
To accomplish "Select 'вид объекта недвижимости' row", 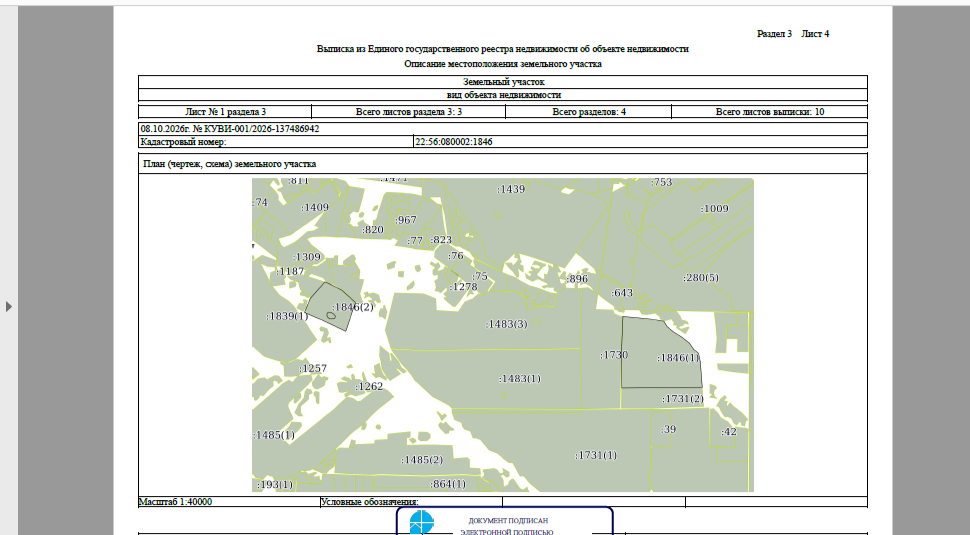I will point(503,95).
